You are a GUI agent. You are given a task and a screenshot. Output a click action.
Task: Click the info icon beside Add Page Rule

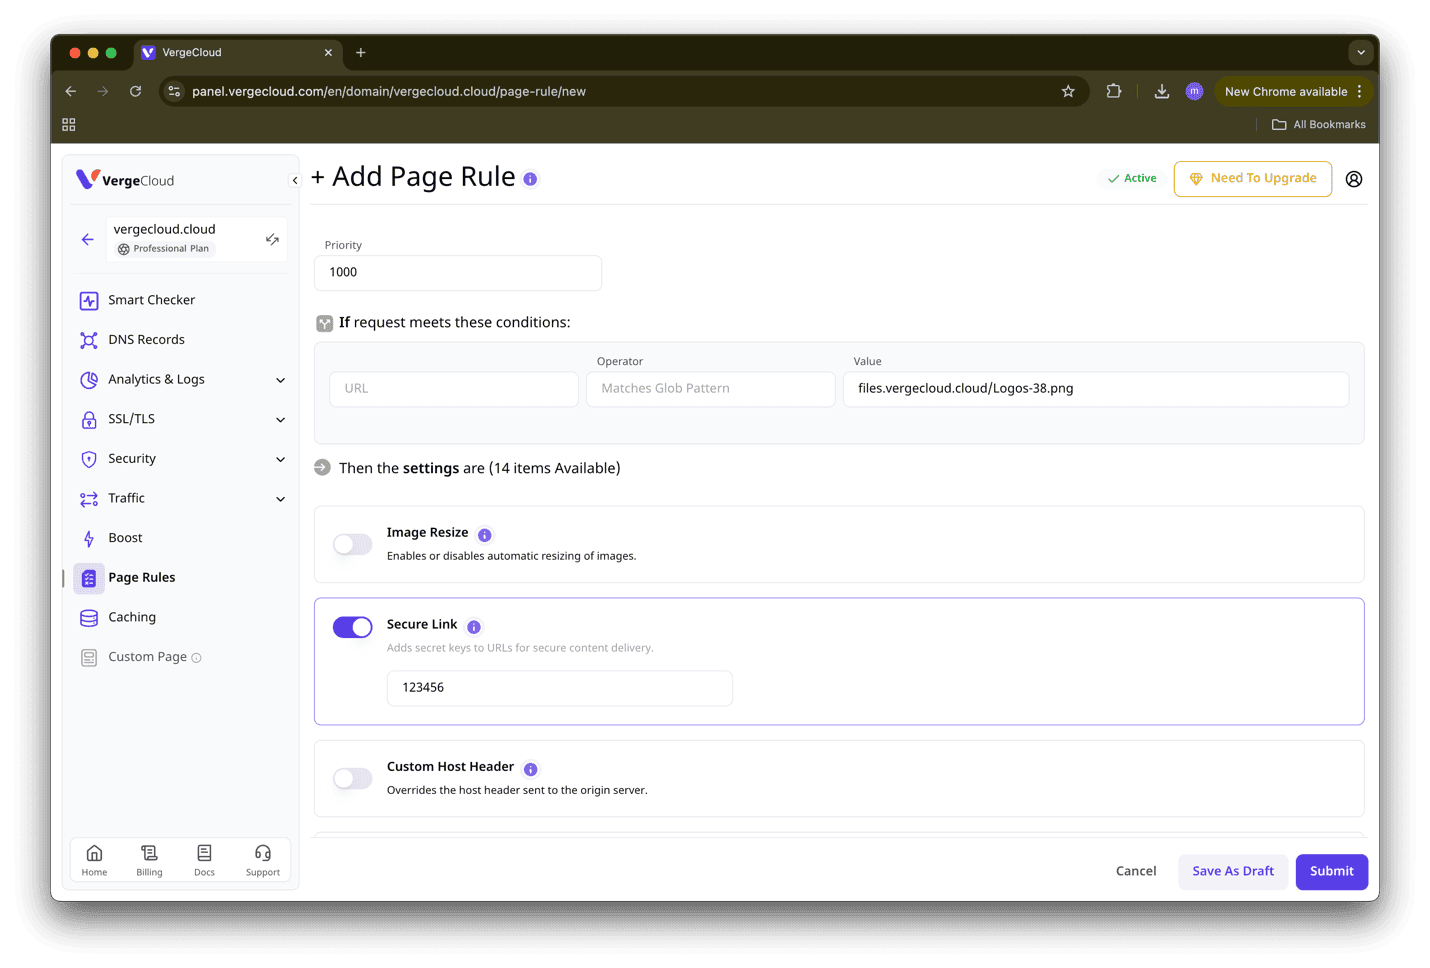(530, 179)
